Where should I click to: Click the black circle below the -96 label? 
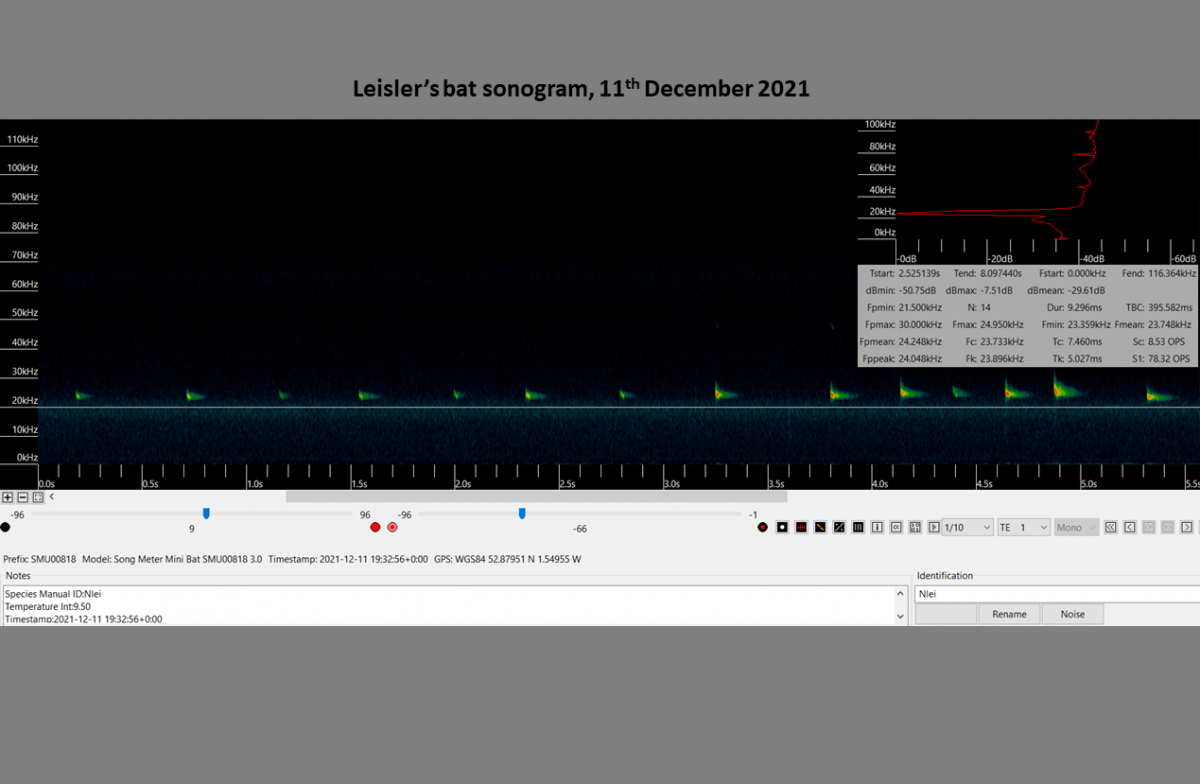5,527
